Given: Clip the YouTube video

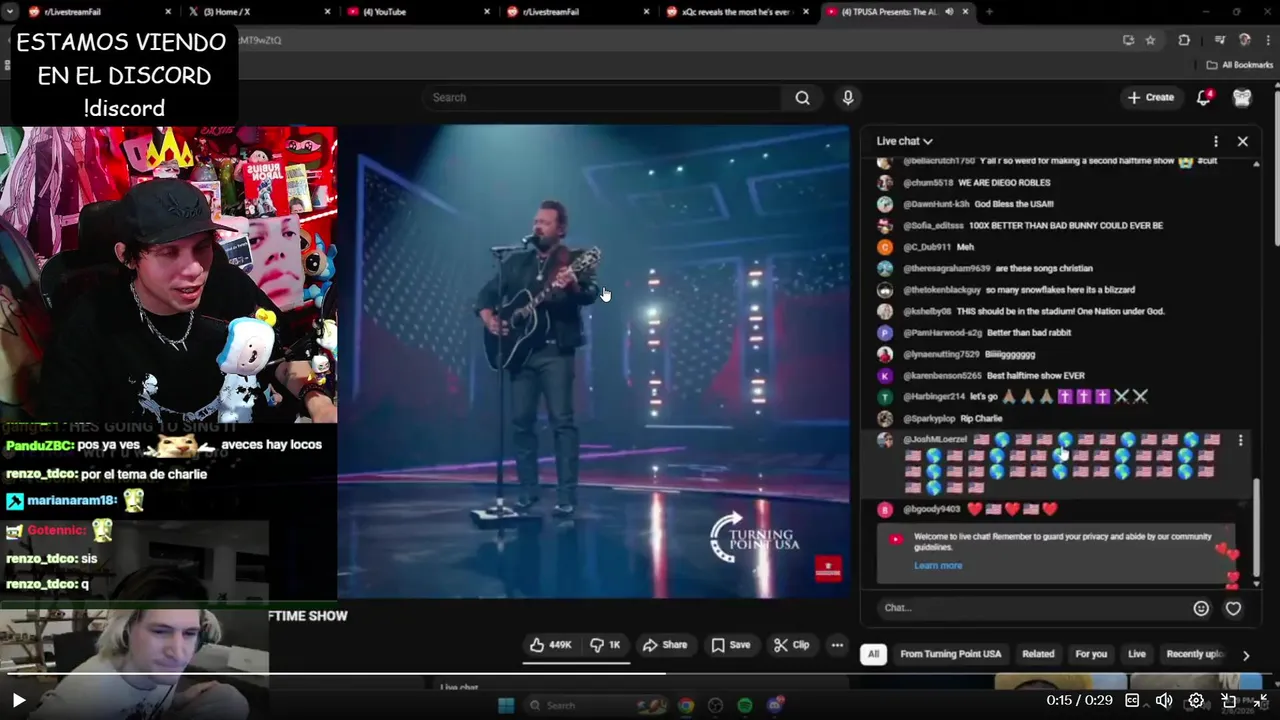Looking at the screenshot, I should (x=792, y=645).
